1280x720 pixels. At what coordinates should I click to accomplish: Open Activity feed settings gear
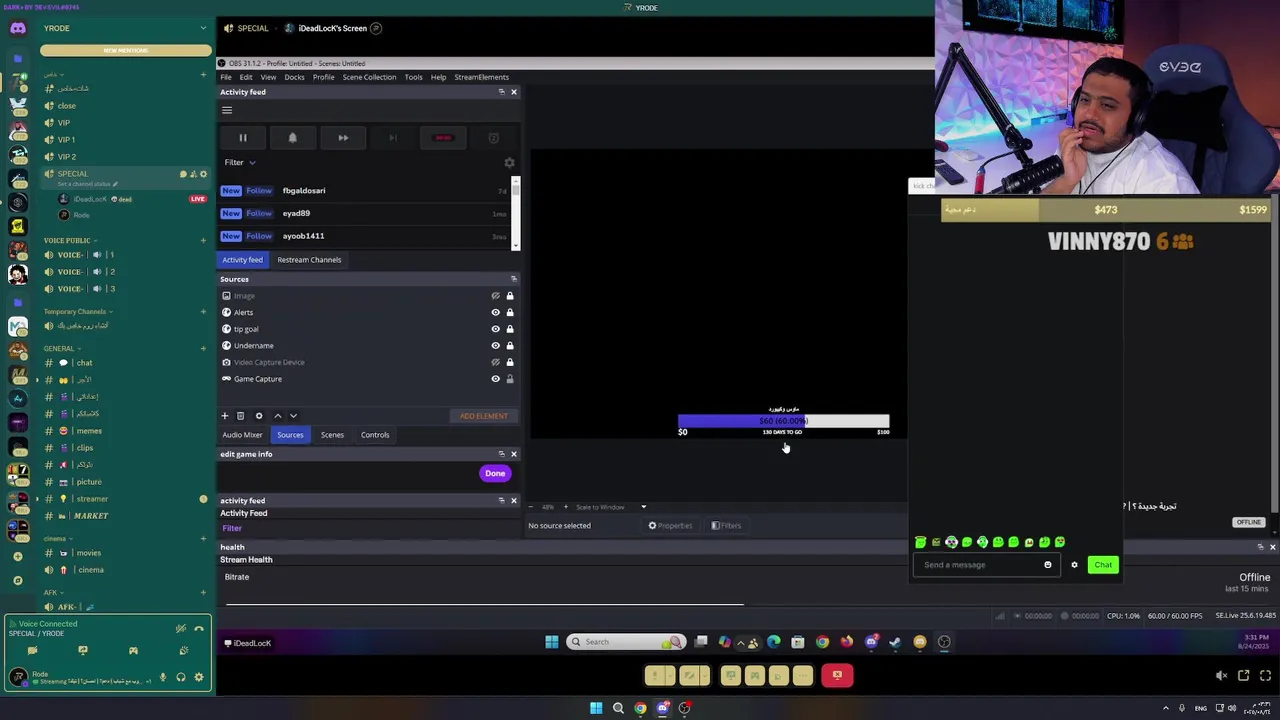[x=509, y=162]
